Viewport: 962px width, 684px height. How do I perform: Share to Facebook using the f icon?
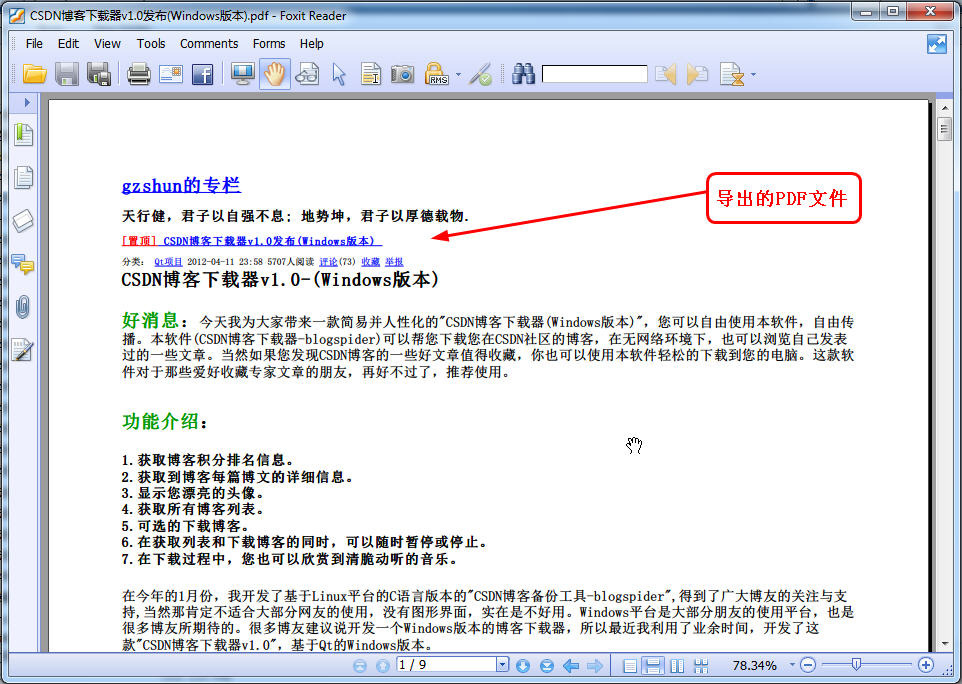click(x=202, y=75)
